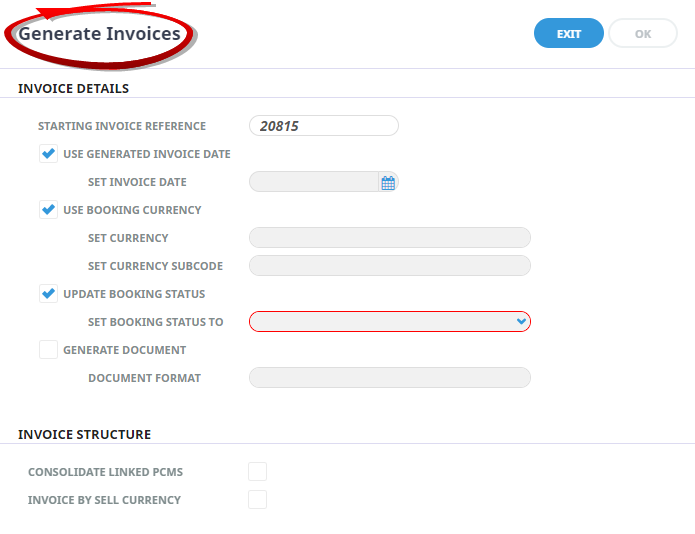Screen dimensions: 695x534
Task: Tick Consolidate Linked PCMs checkbox
Action: (258, 472)
